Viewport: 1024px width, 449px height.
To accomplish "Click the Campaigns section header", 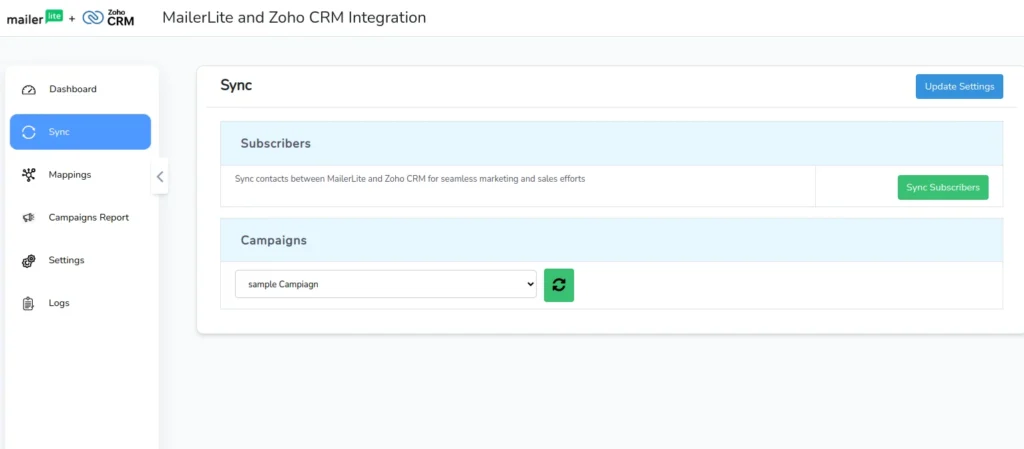I will point(274,240).
